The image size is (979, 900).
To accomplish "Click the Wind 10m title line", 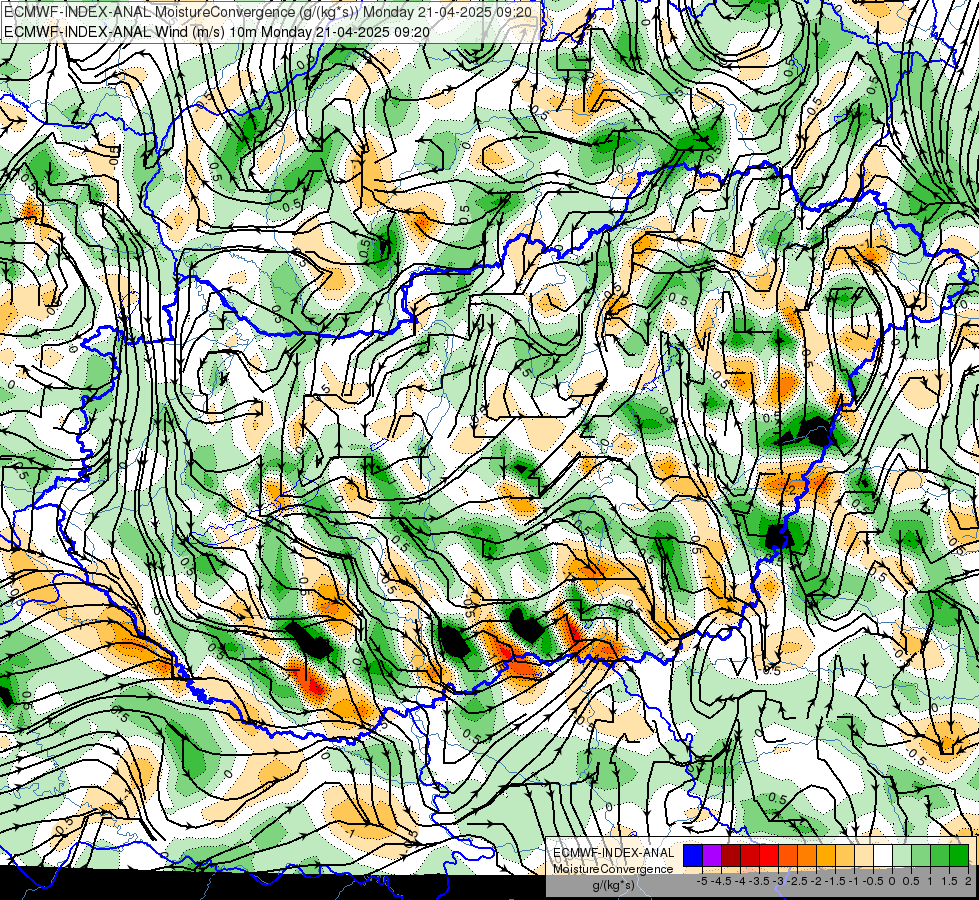I will pyautogui.click(x=217, y=32).
